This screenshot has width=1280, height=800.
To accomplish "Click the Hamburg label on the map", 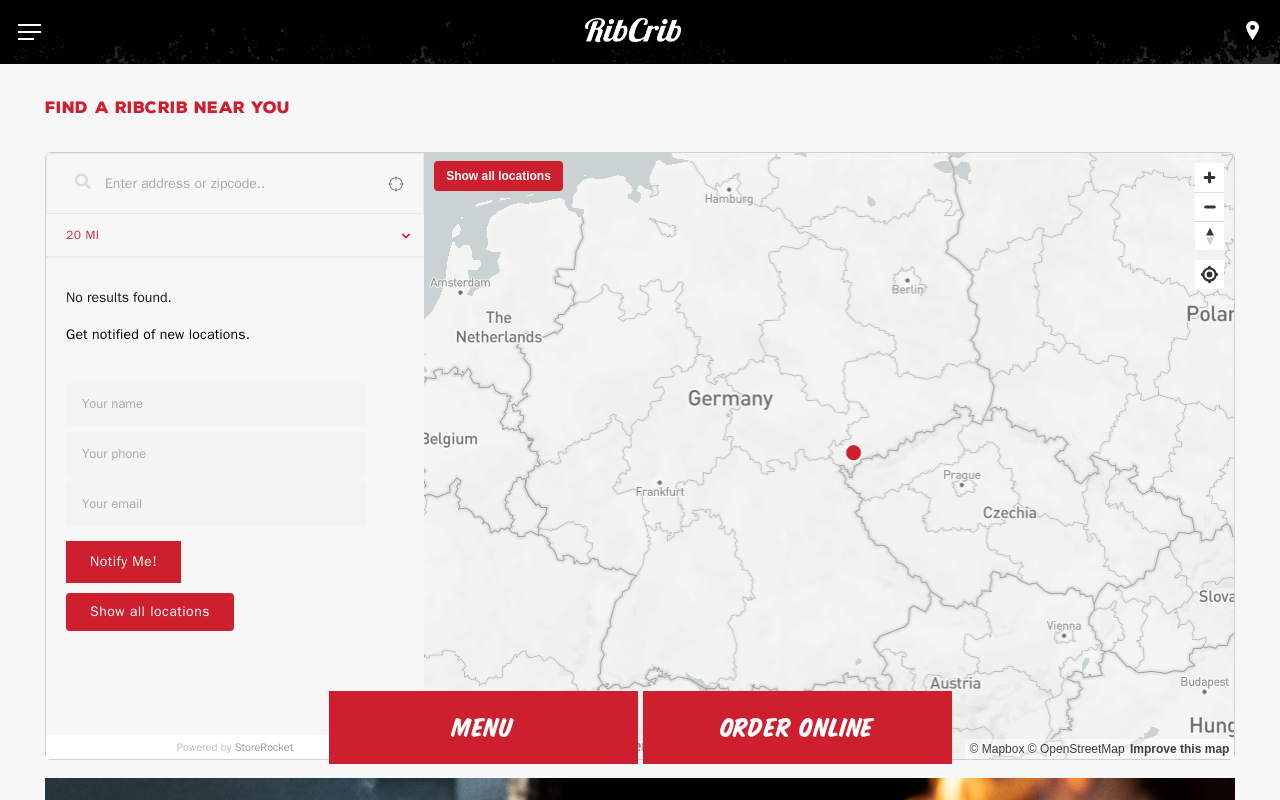I will 729,199.
